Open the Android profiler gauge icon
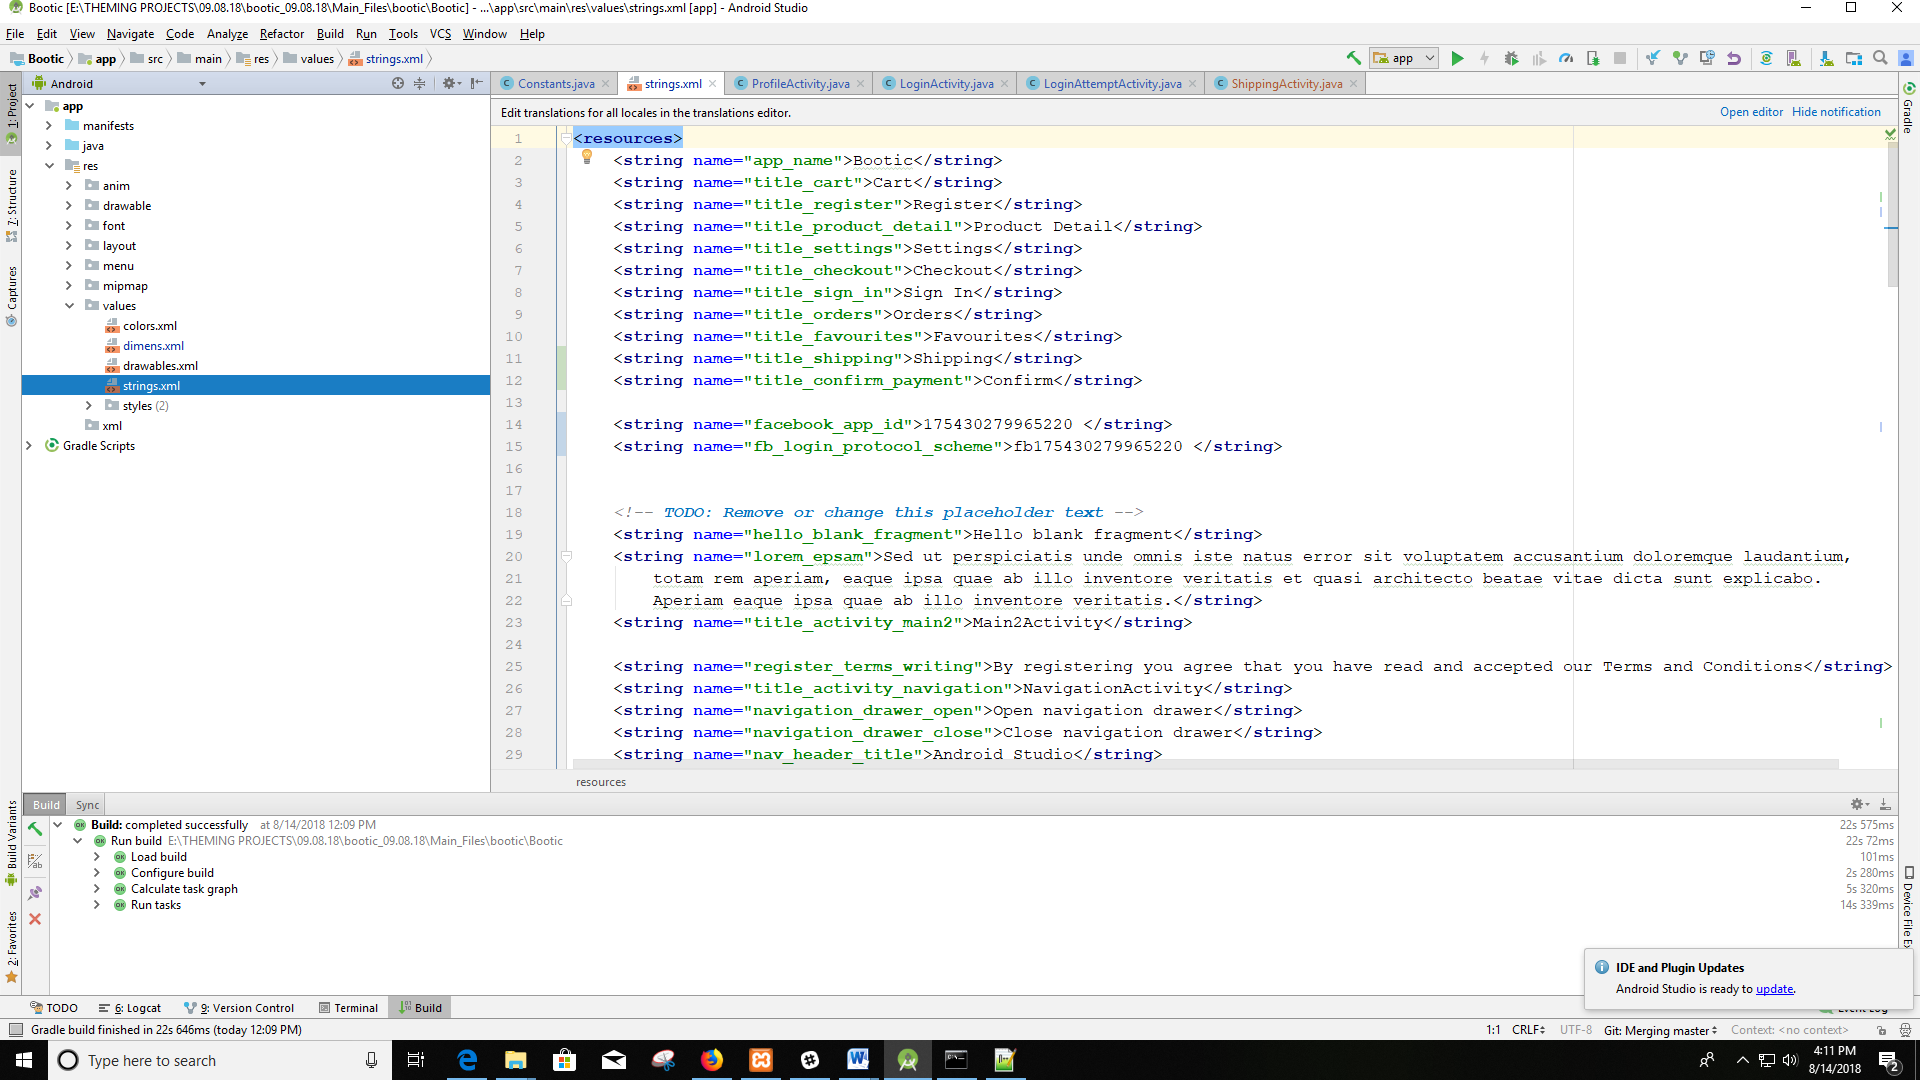The height and width of the screenshot is (1080, 1920). (1566, 58)
